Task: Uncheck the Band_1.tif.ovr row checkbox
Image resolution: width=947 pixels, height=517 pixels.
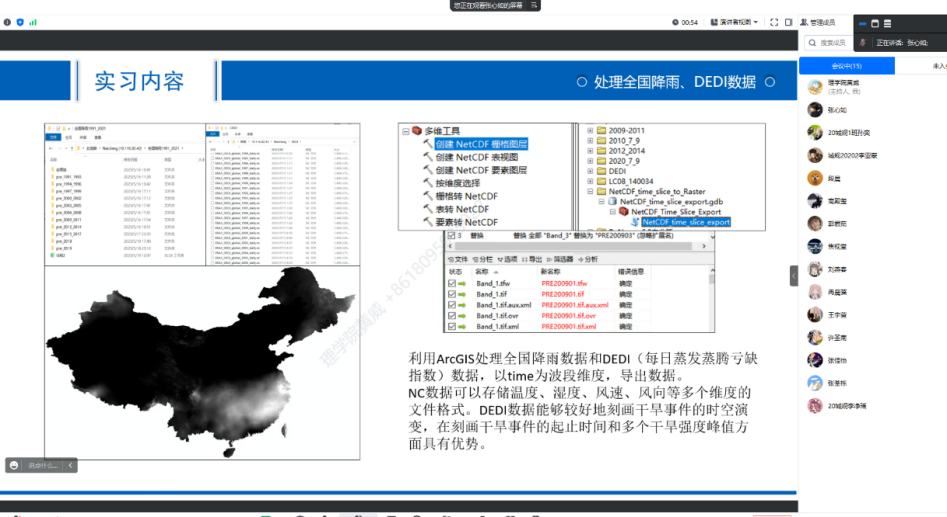Action: click(453, 316)
